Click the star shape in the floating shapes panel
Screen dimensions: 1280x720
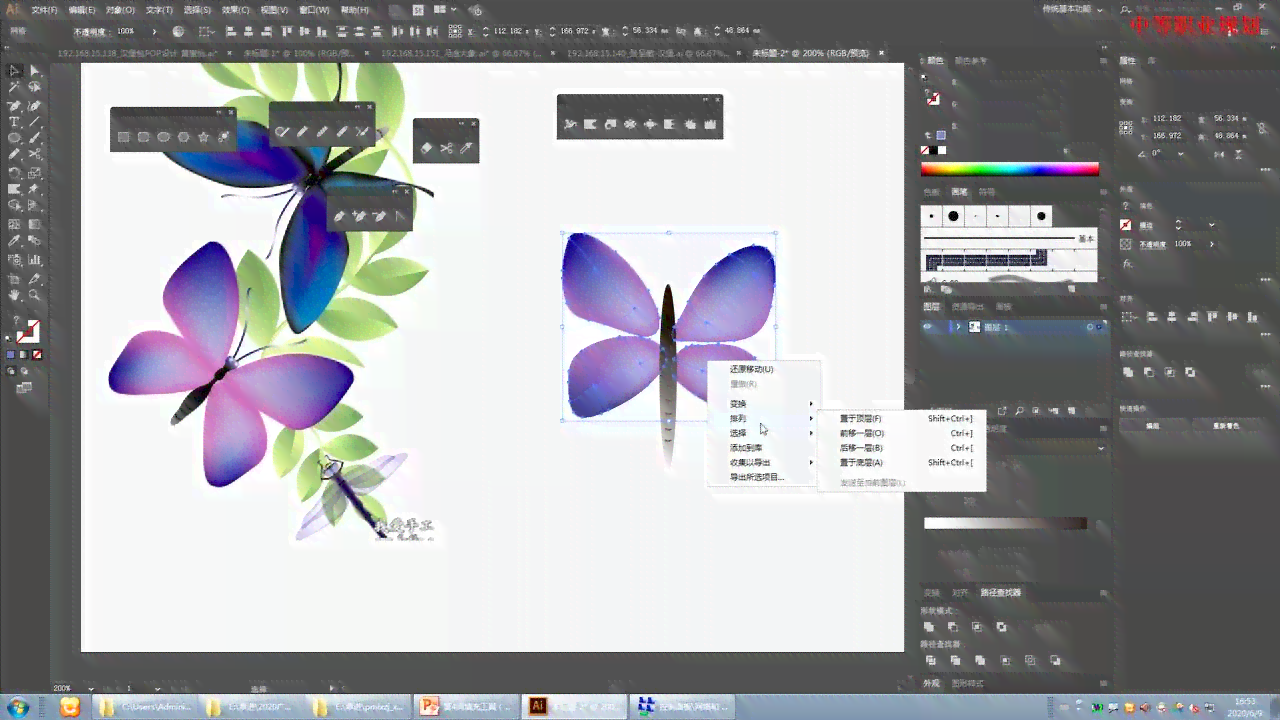click(x=204, y=137)
